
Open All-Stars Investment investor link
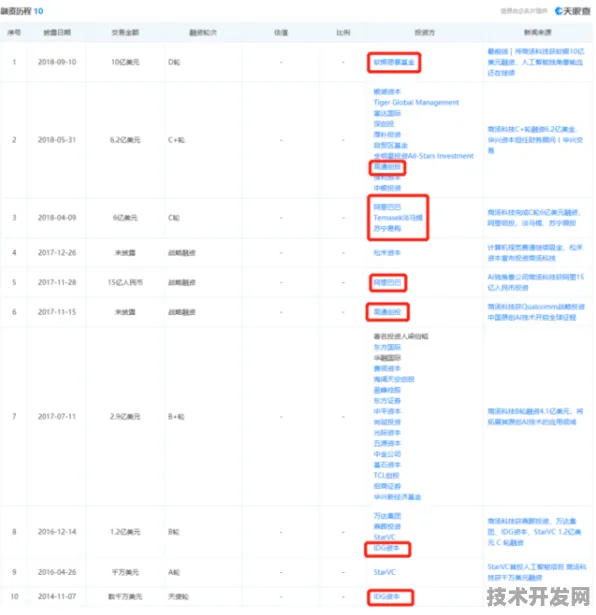point(423,156)
